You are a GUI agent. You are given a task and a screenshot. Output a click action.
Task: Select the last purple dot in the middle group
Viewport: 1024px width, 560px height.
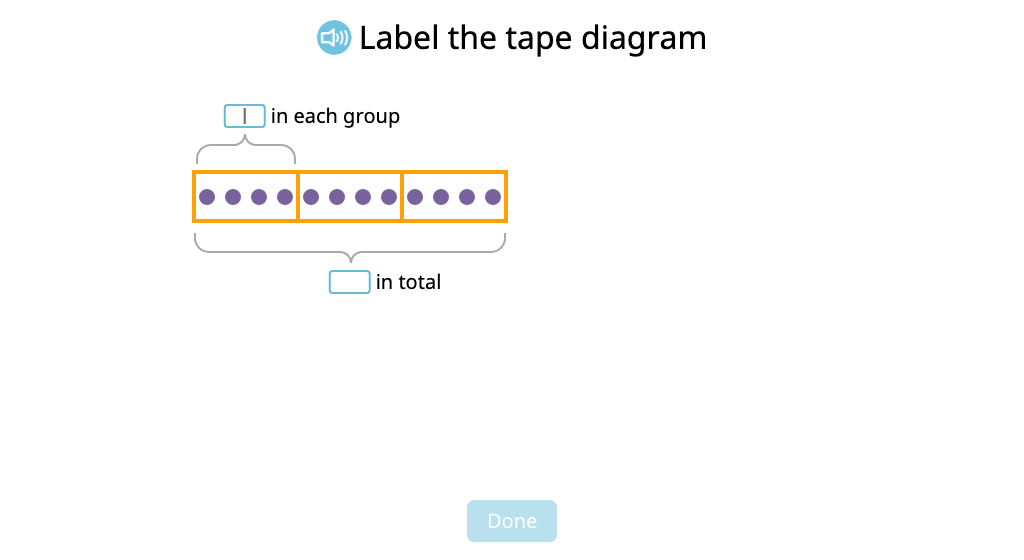[389, 196]
